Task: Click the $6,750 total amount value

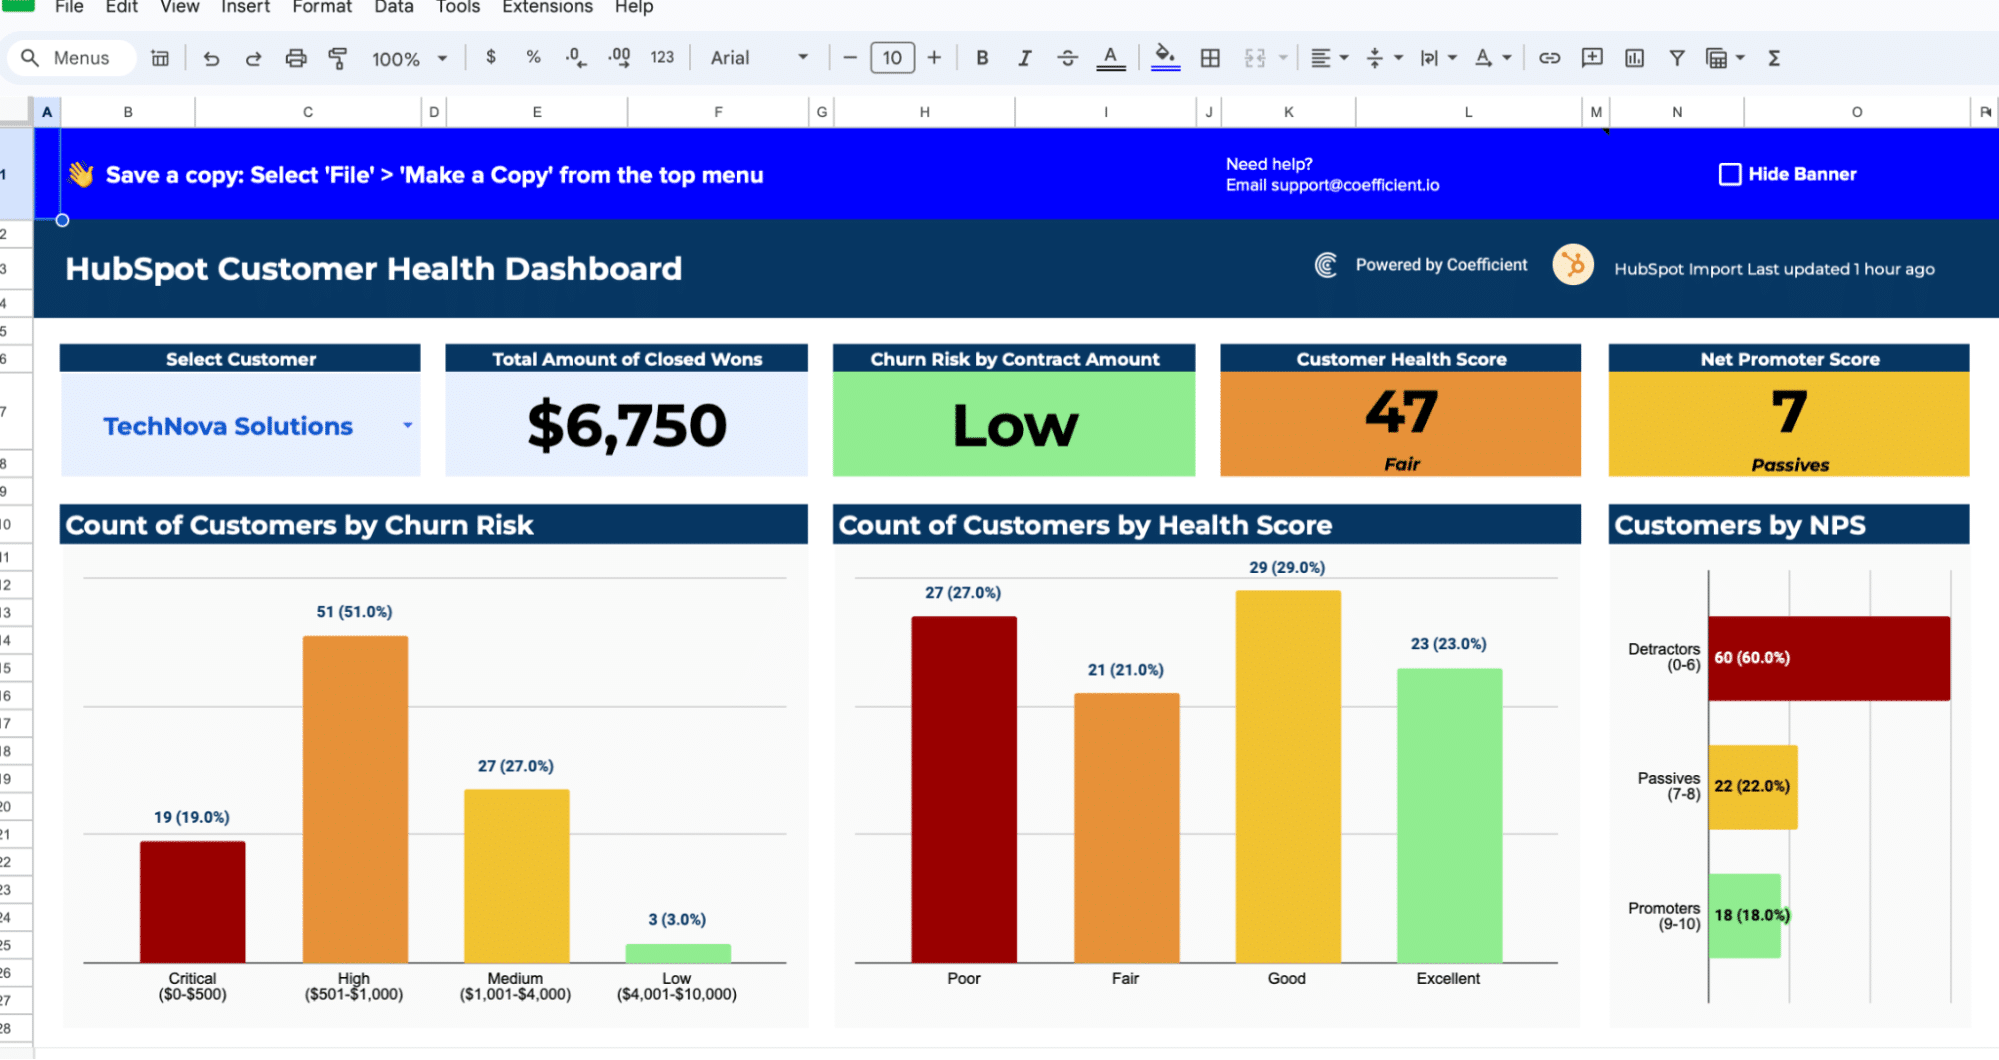Action: [627, 425]
